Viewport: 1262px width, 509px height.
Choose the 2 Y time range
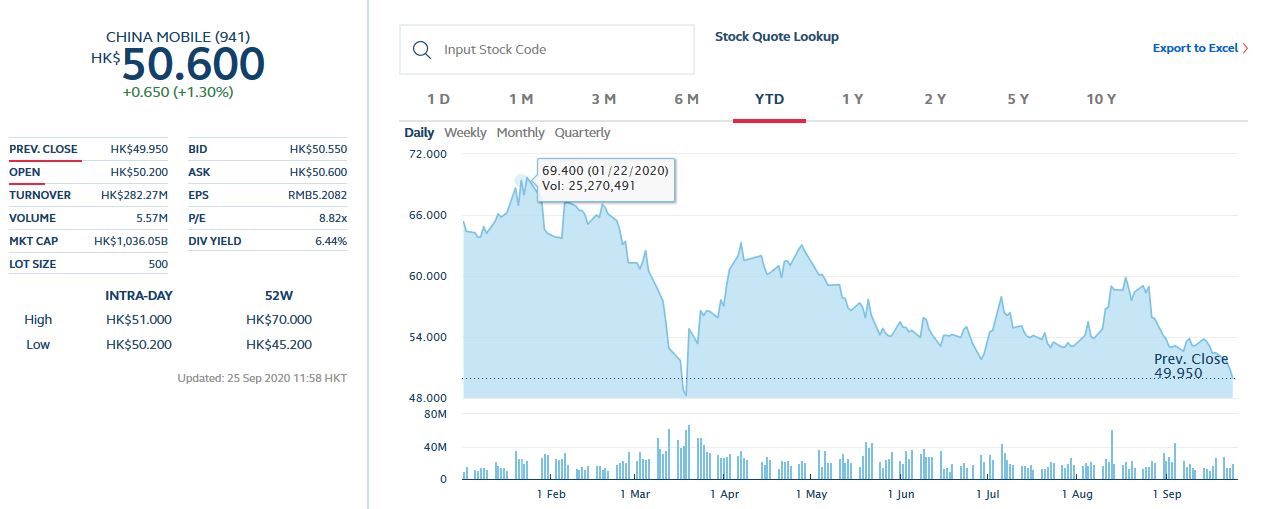click(935, 99)
